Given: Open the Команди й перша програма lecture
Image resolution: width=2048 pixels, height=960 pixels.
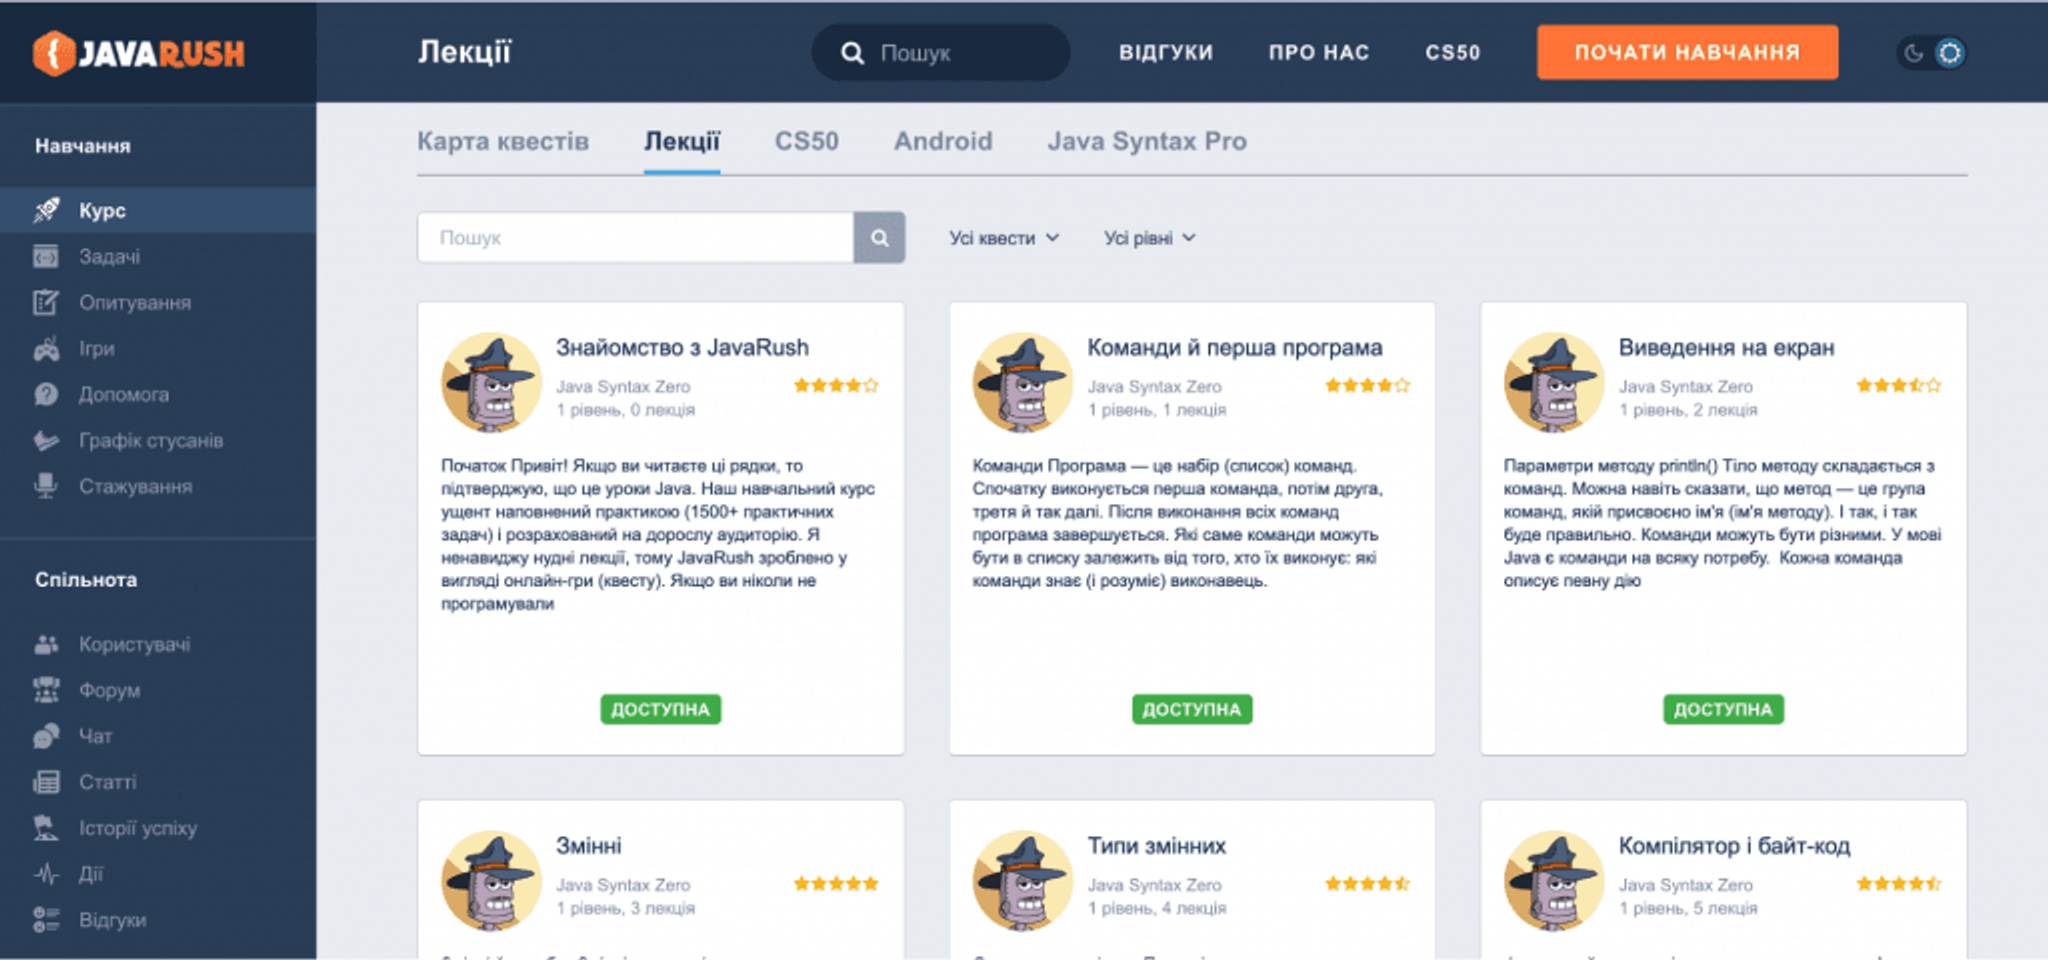Looking at the screenshot, I should click(1234, 348).
